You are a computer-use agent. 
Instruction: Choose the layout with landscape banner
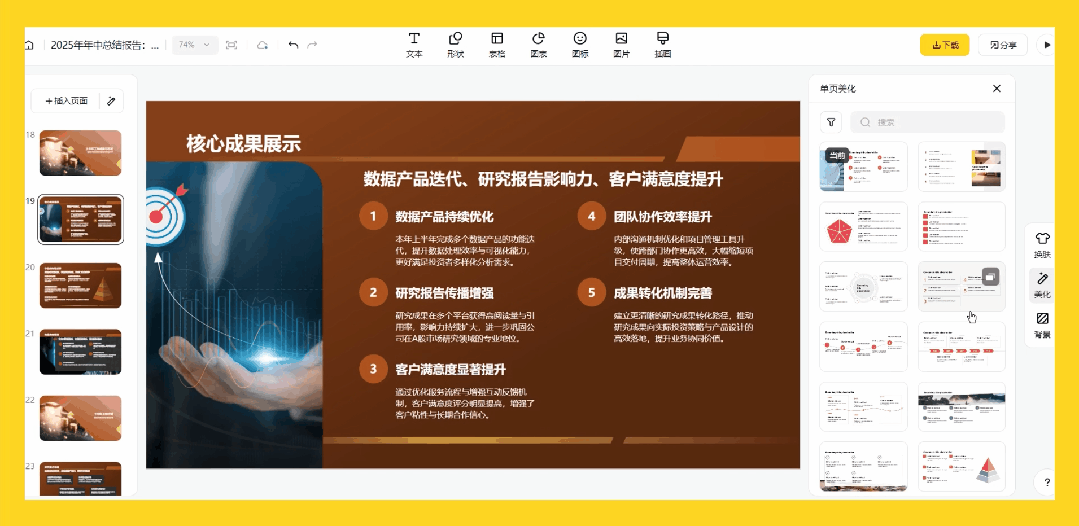[962, 407]
